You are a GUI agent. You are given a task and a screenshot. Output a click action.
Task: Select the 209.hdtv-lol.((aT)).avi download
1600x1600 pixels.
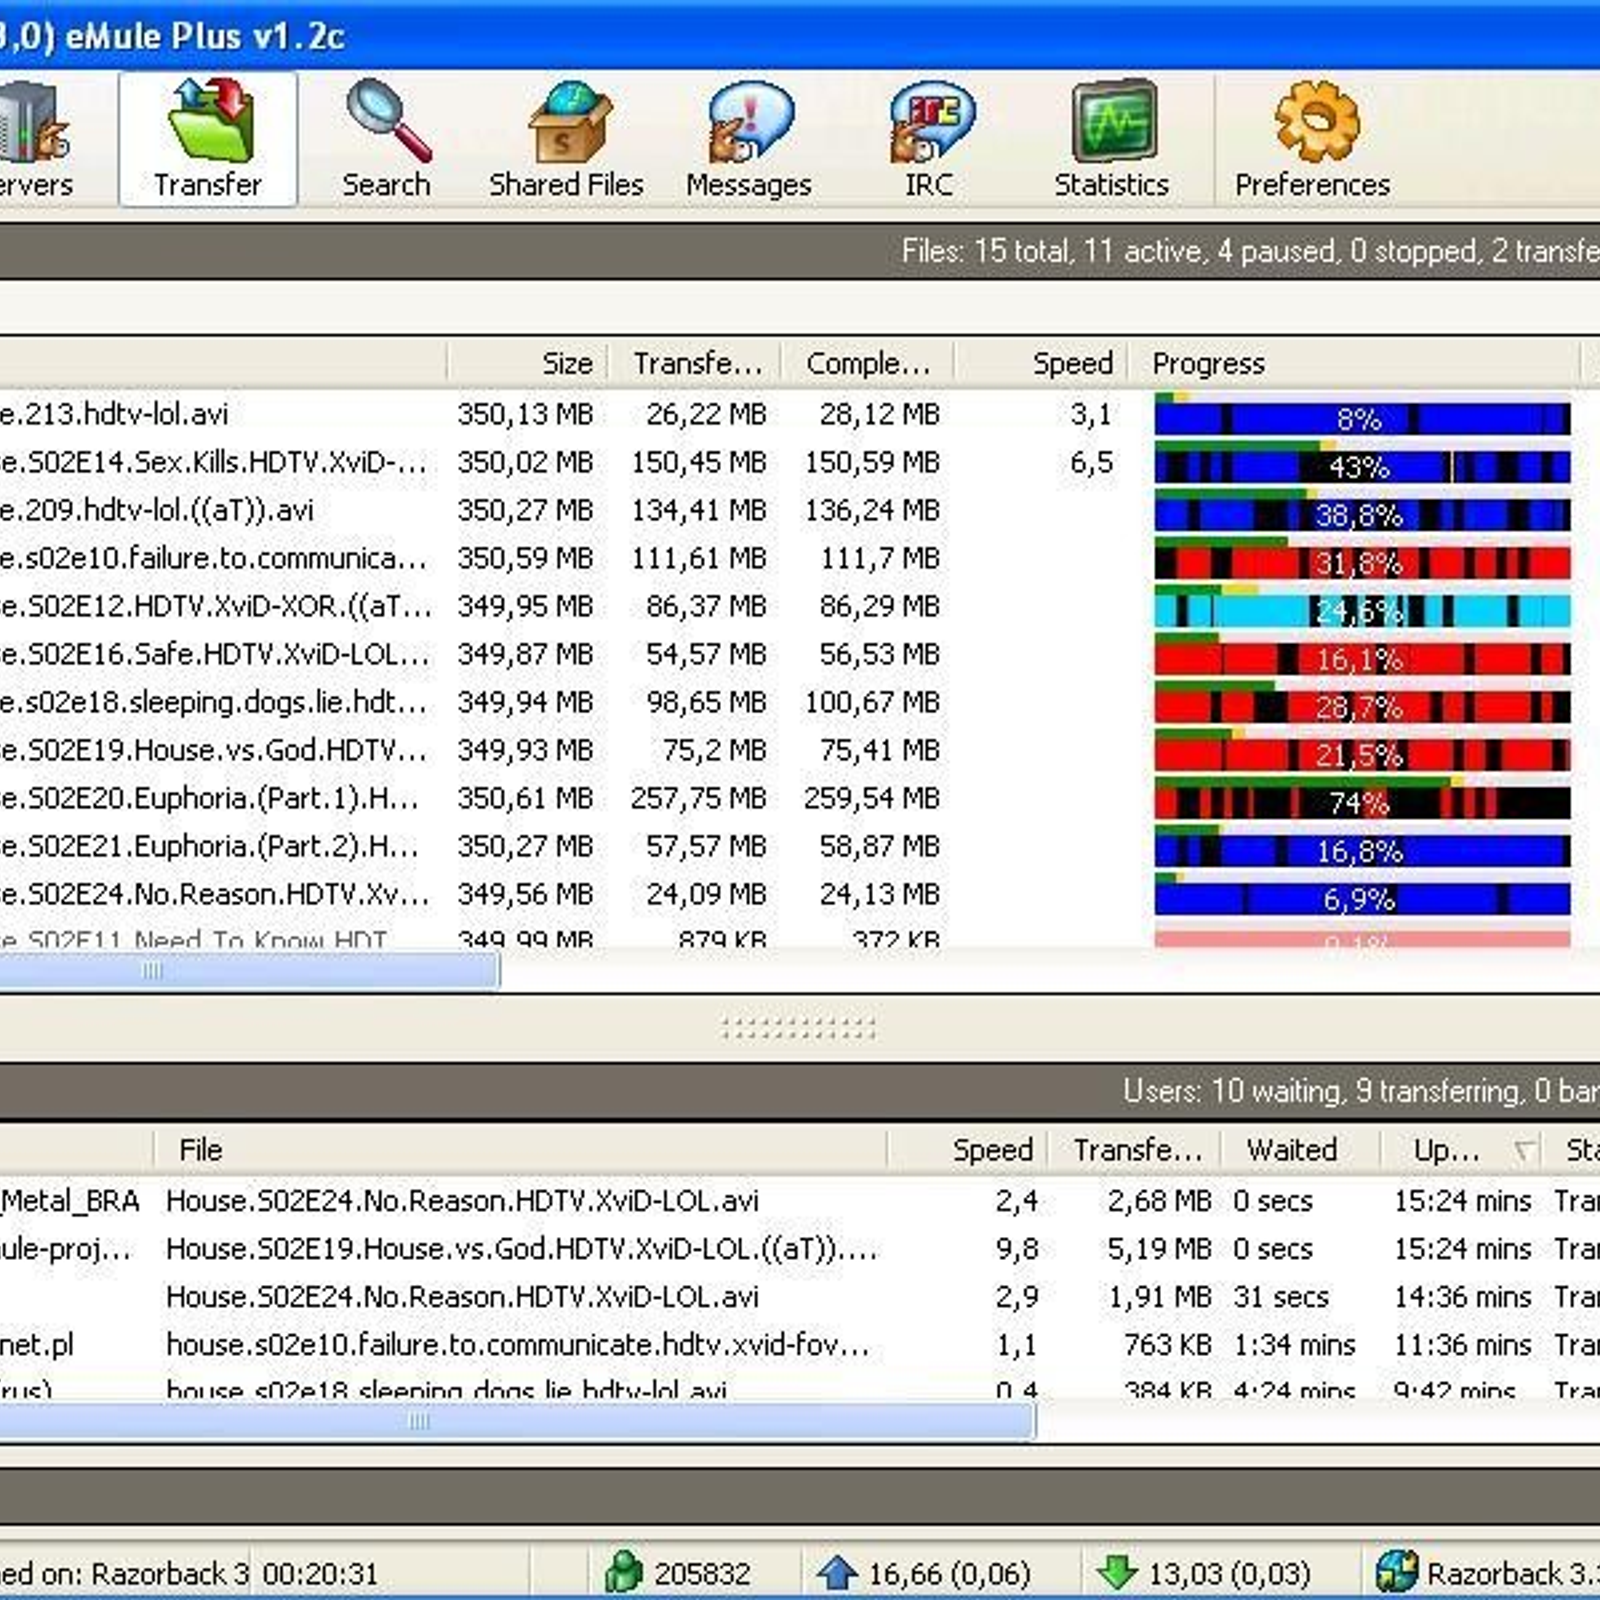click(800, 510)
